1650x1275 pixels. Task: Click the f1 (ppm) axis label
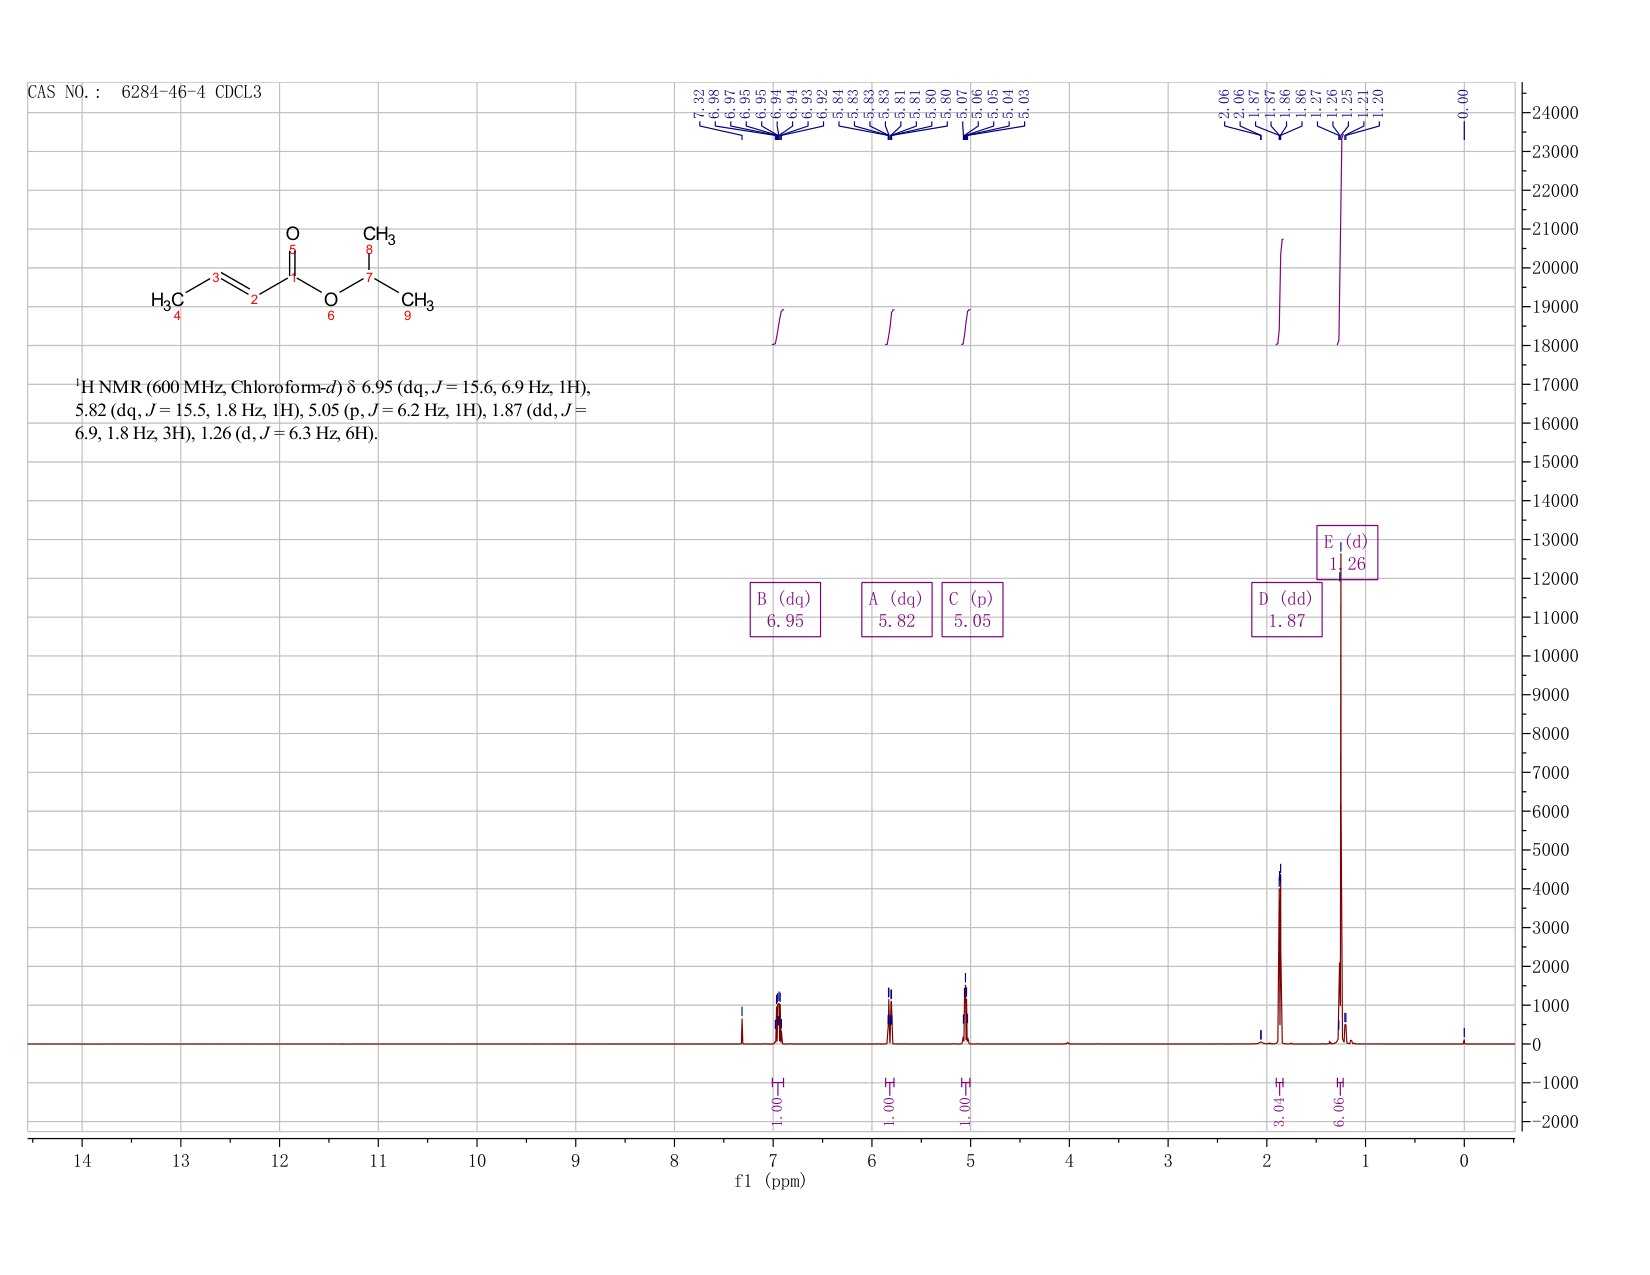[x=770, y=1181]
